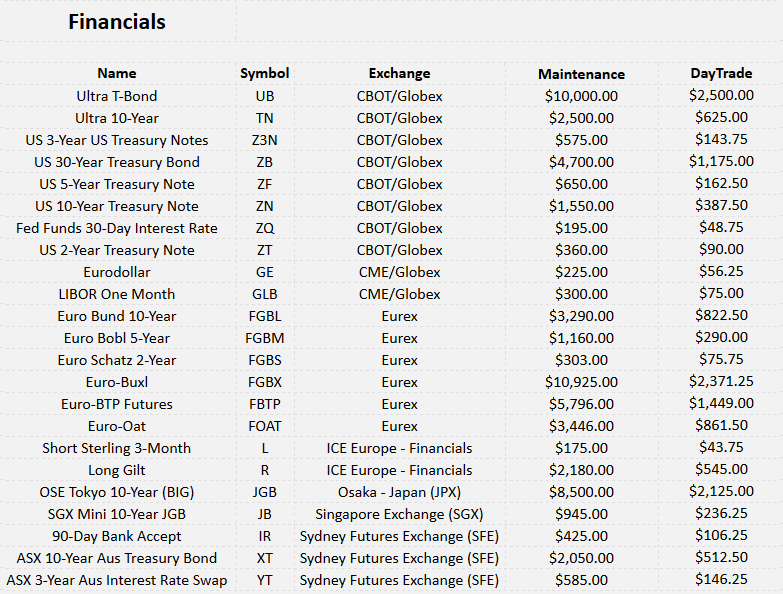The width and height of the screenshot is (783, 594).
Task: Click the Eurodollar name cell
Action: (x=117, y=272)
